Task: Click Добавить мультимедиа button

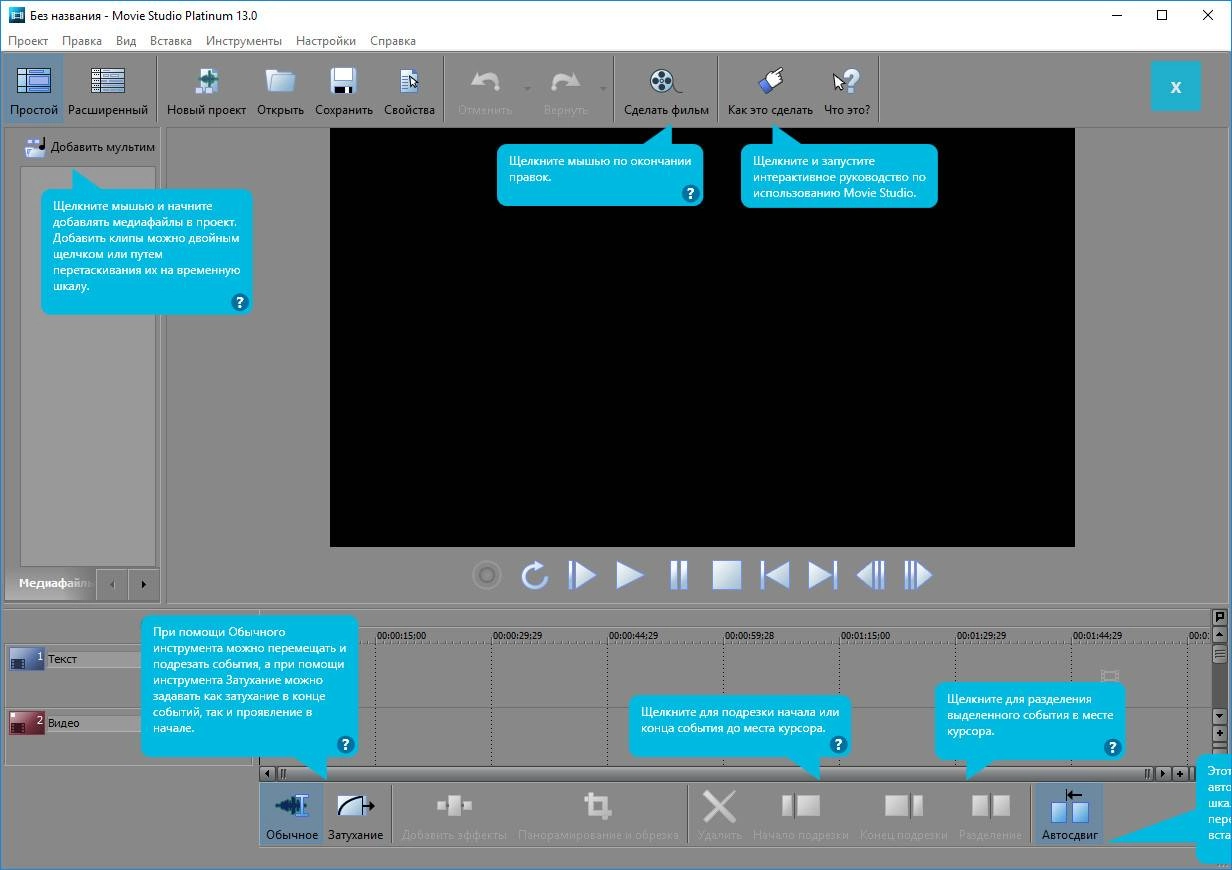Action: coord(89,146)
